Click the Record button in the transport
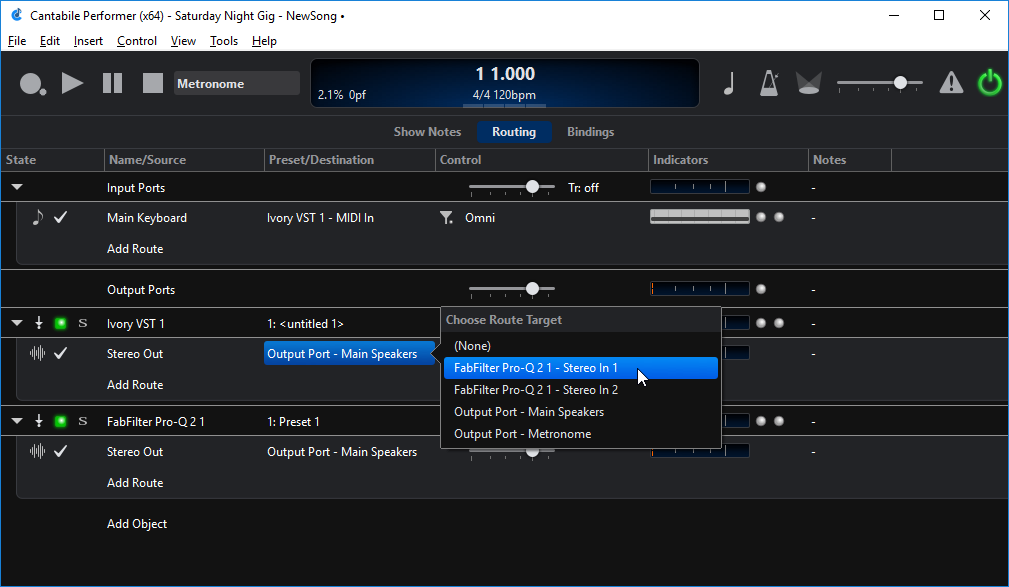 pos(32,84)
